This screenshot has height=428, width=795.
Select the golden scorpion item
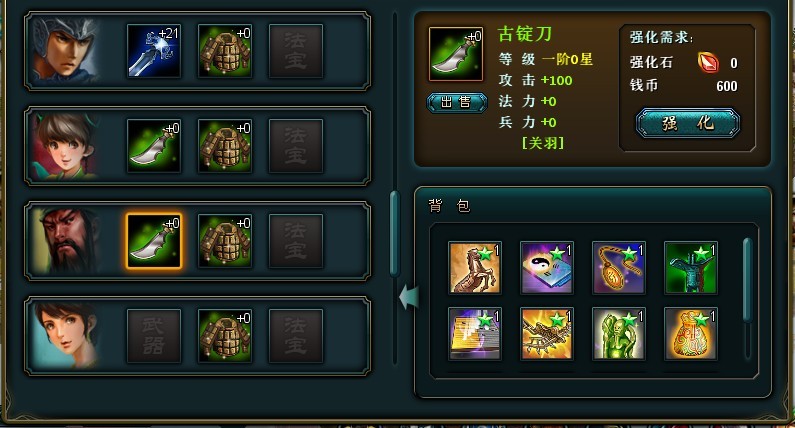coord(547,334)
